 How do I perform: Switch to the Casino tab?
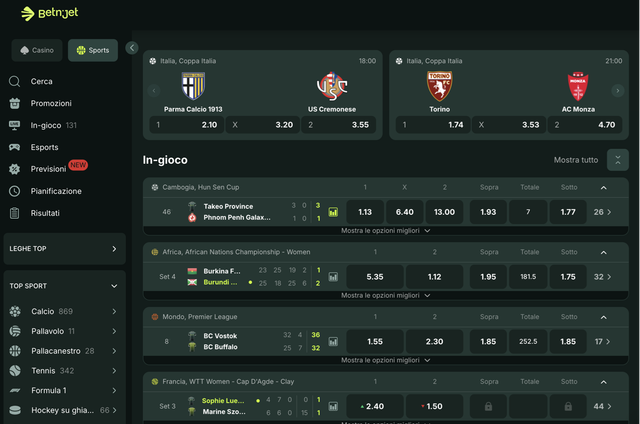pyautogui.click(x=37, y=50)
